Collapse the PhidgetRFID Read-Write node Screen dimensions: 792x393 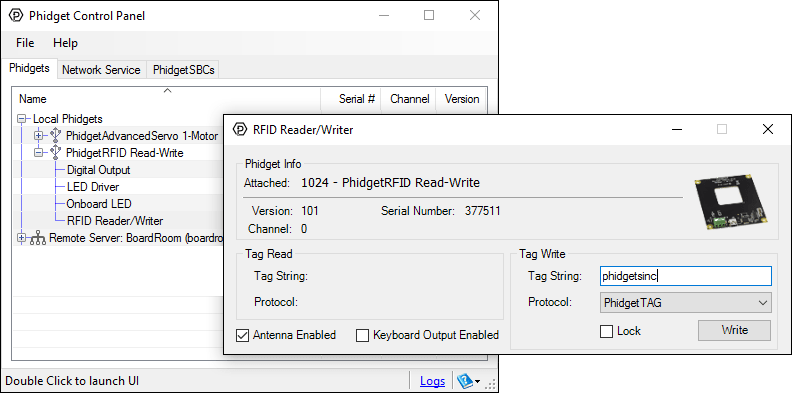[39, 153]
